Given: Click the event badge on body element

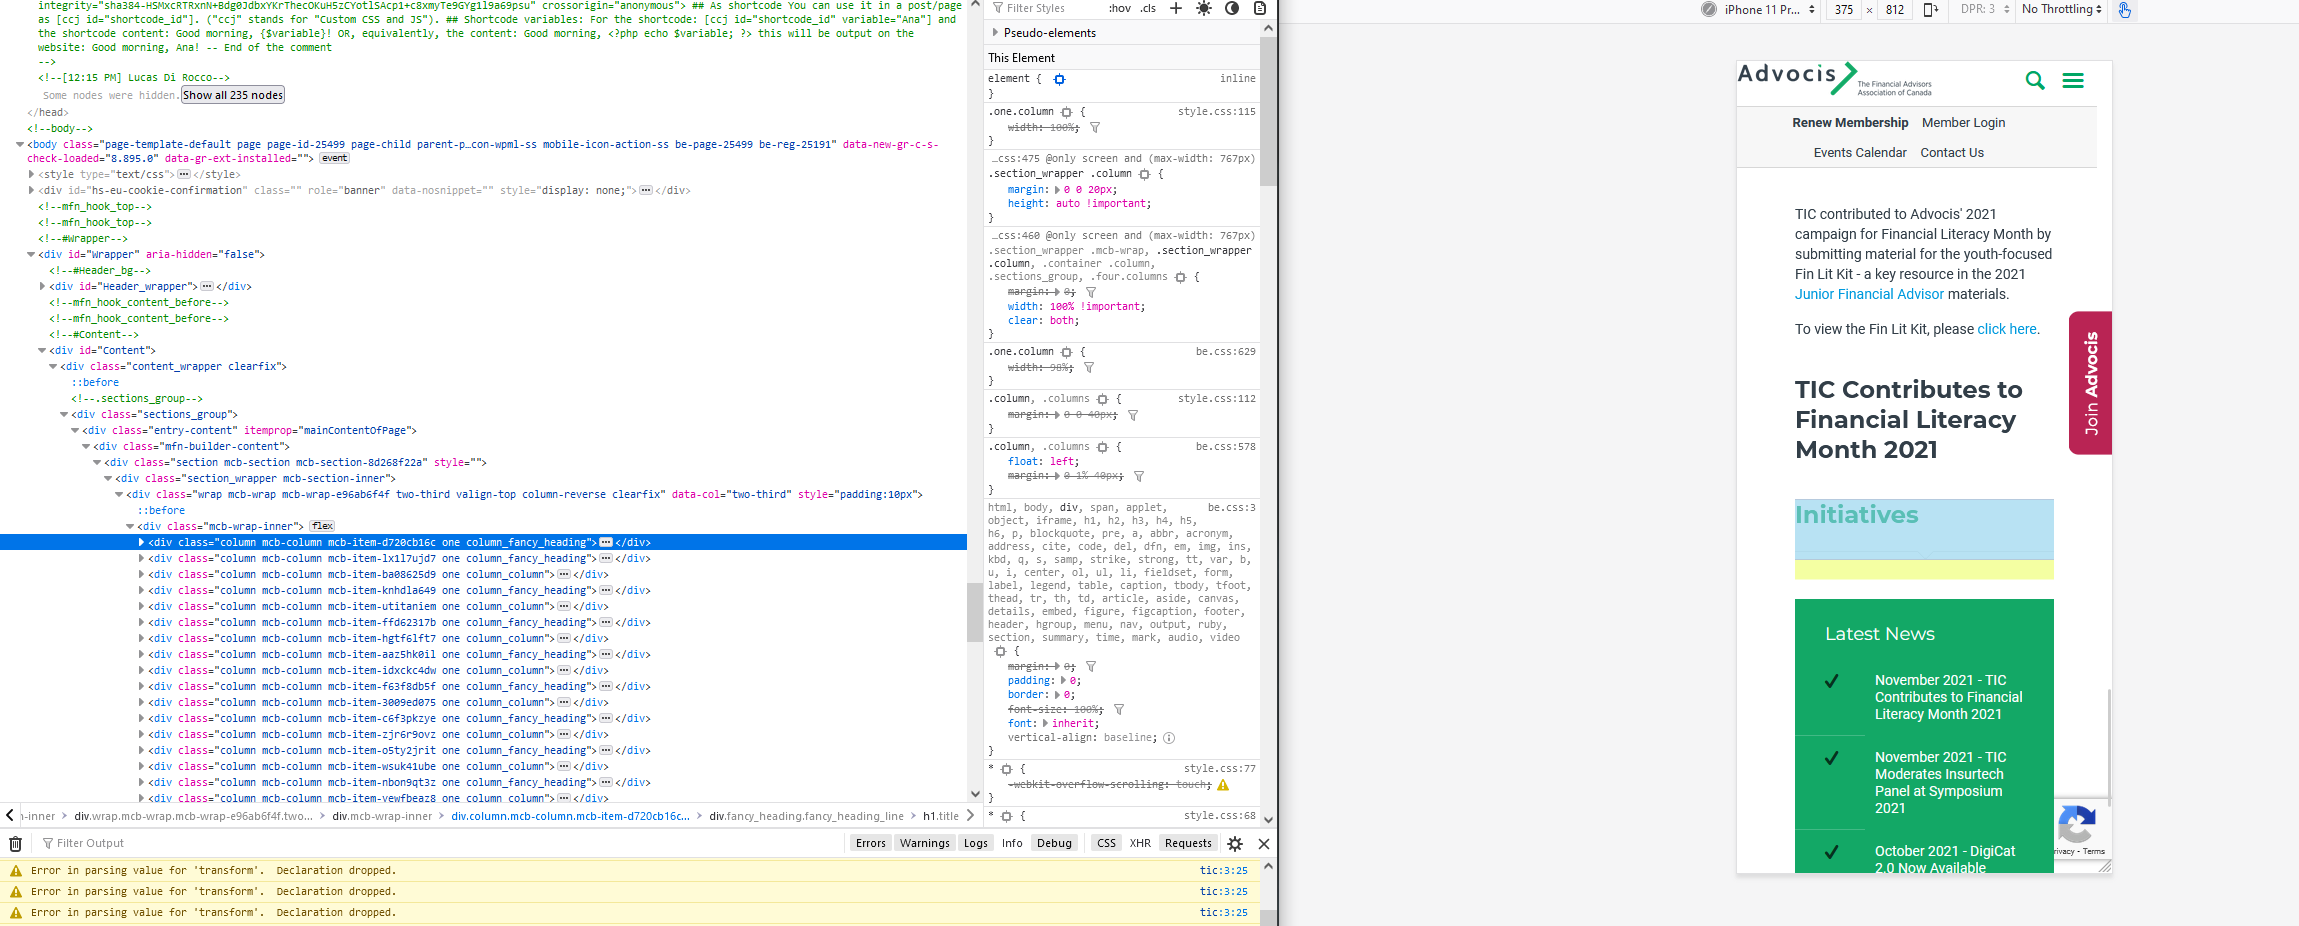Looking at the screenshot, I should [x=335, y=158].
